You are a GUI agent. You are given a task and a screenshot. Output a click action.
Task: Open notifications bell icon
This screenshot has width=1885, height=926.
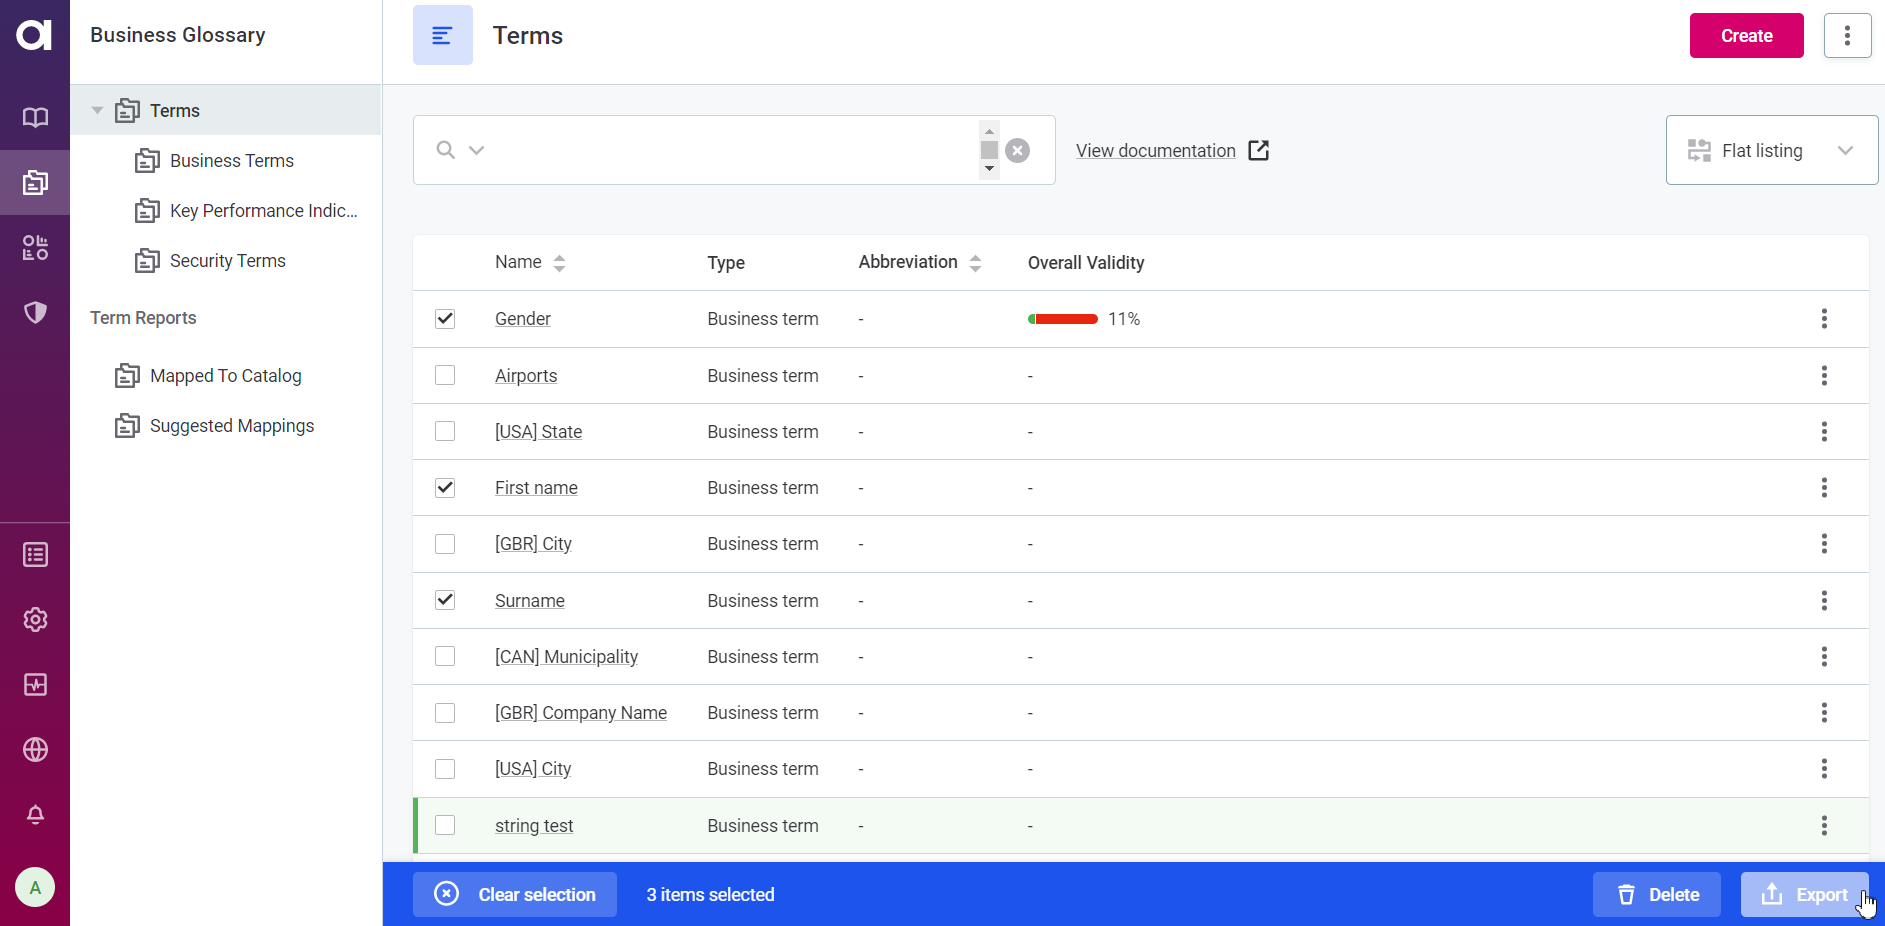pyautogui.click(x=35, y=815)
